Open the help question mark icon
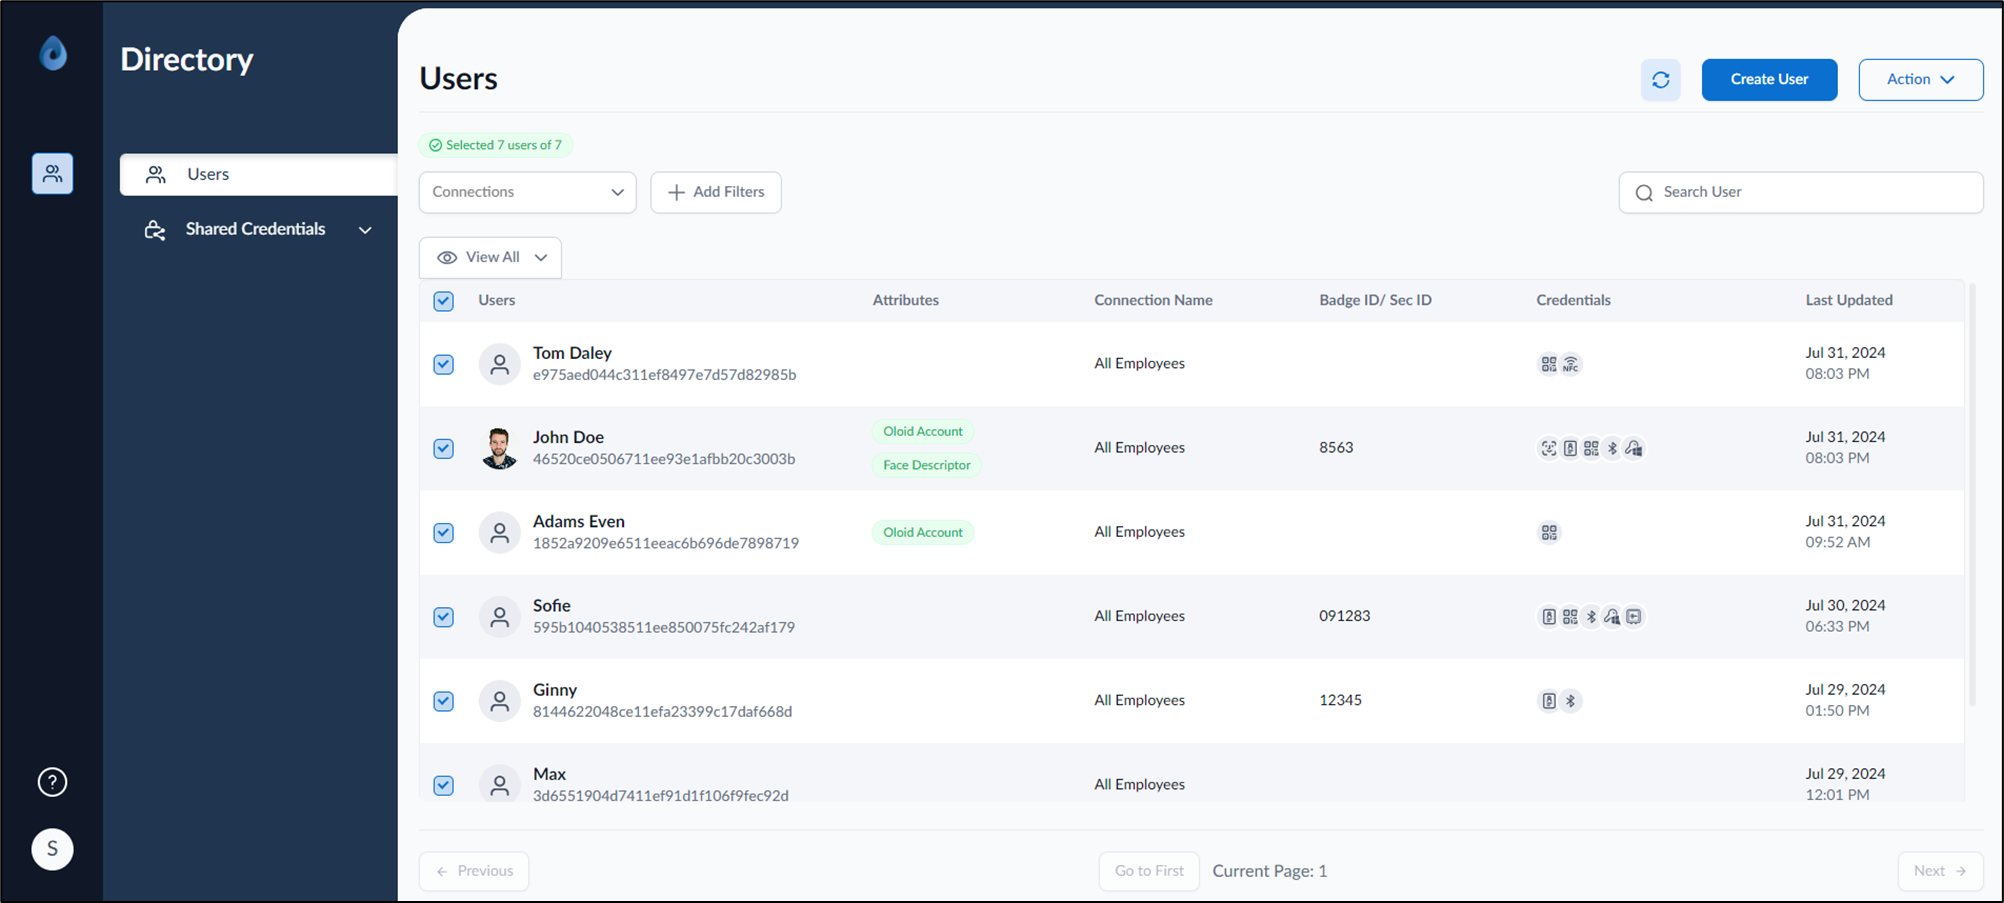Image resolution: width=2004 pixels, height=903 pixels. click(x=52, y=782)
